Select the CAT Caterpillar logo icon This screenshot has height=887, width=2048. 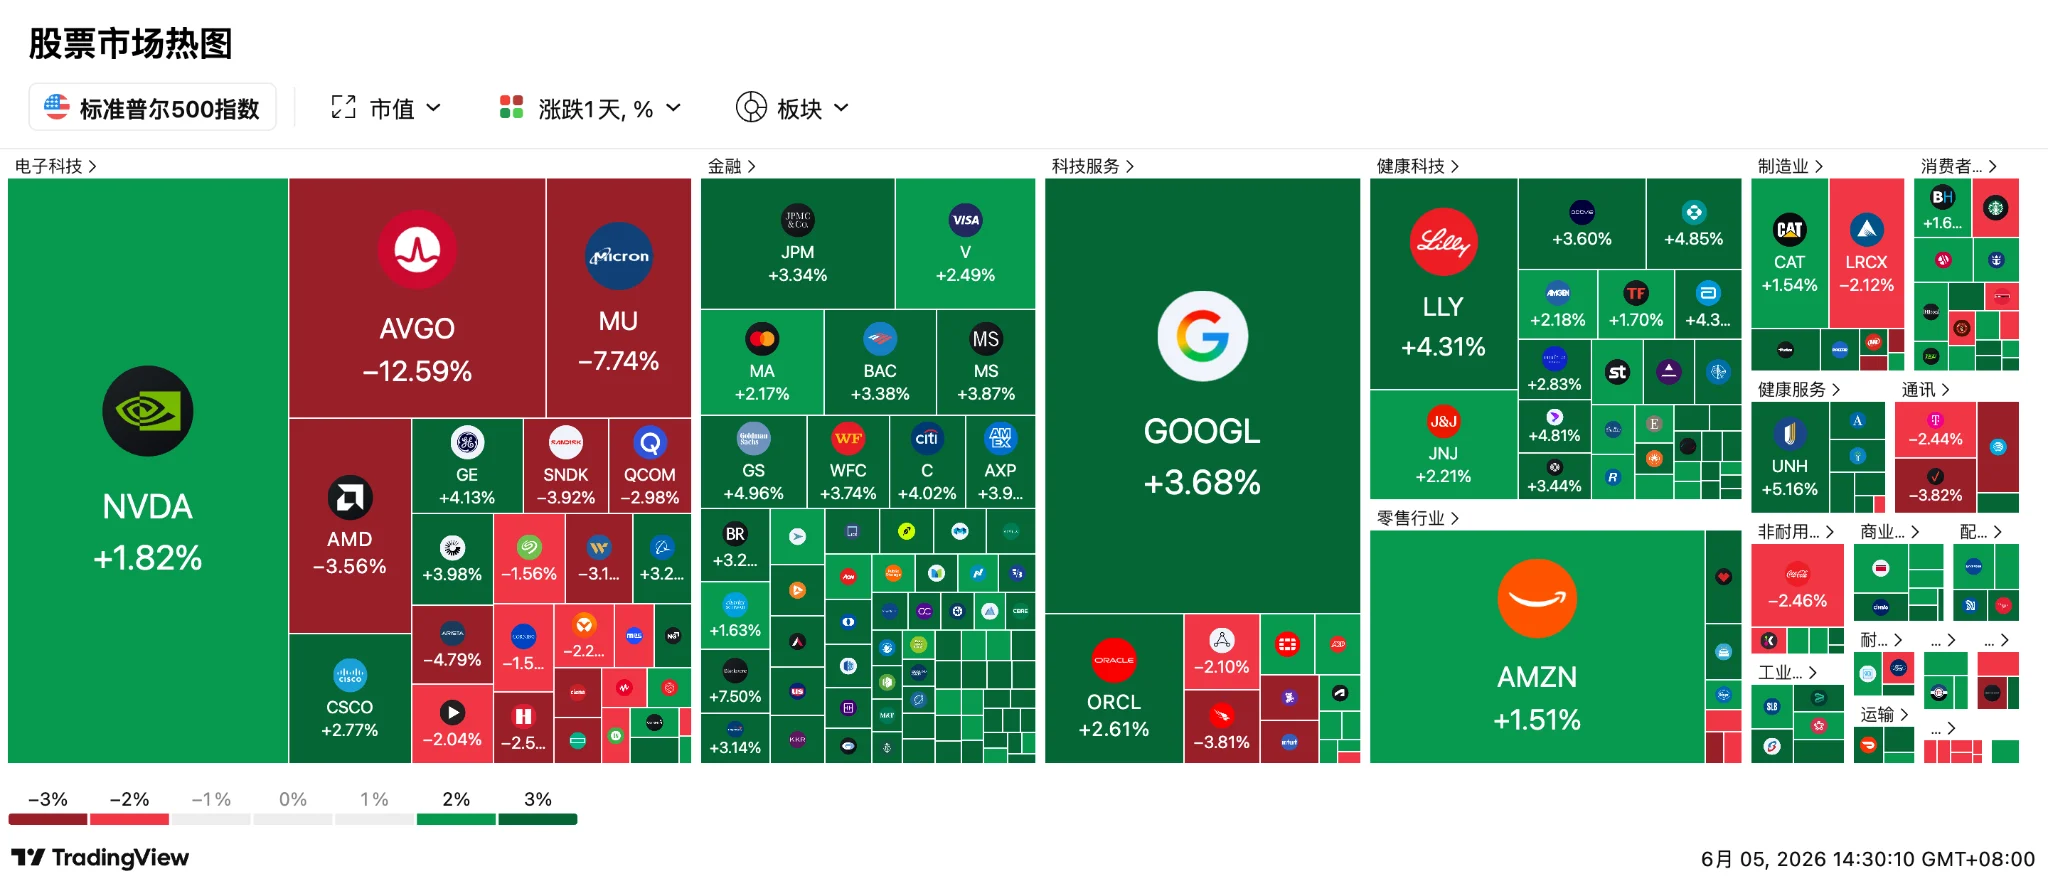point(1789,230)
